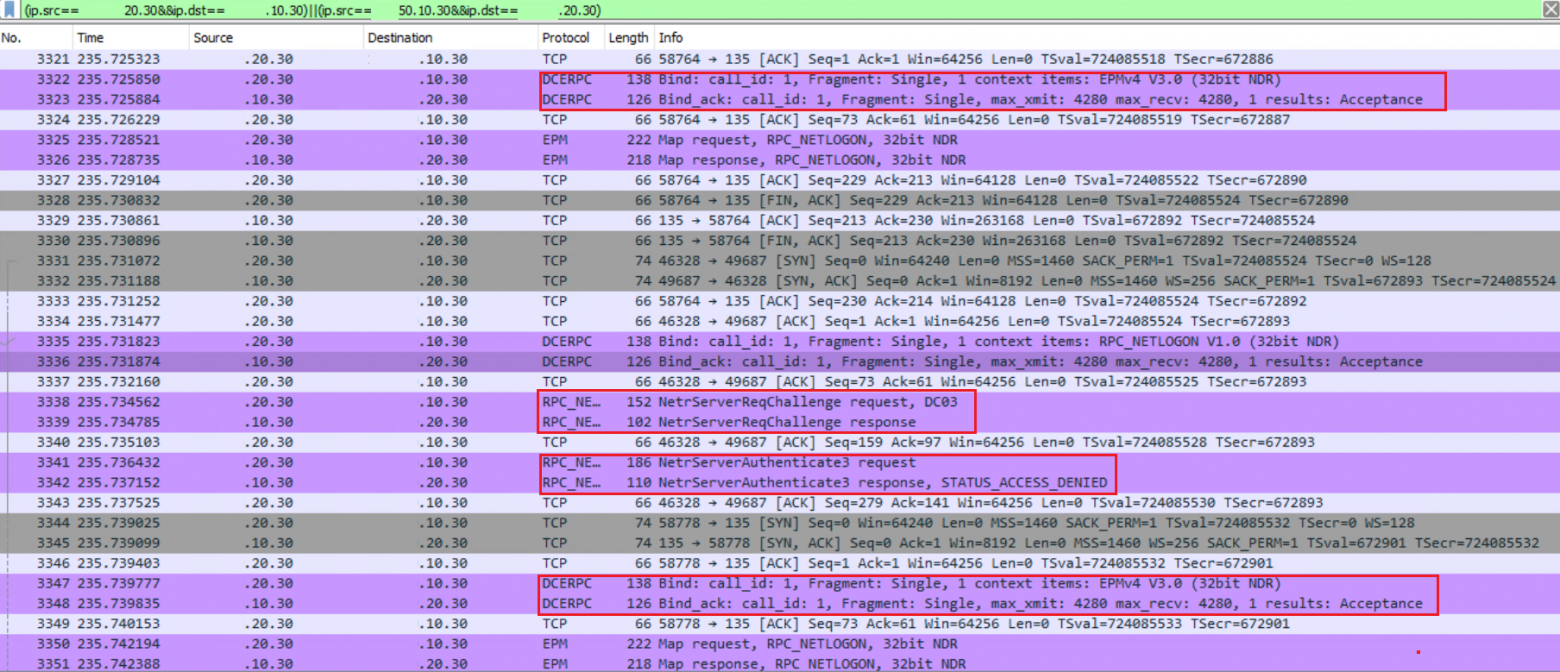Select packet 3337 ACK Seq=73 row

(x=780, y=381)
